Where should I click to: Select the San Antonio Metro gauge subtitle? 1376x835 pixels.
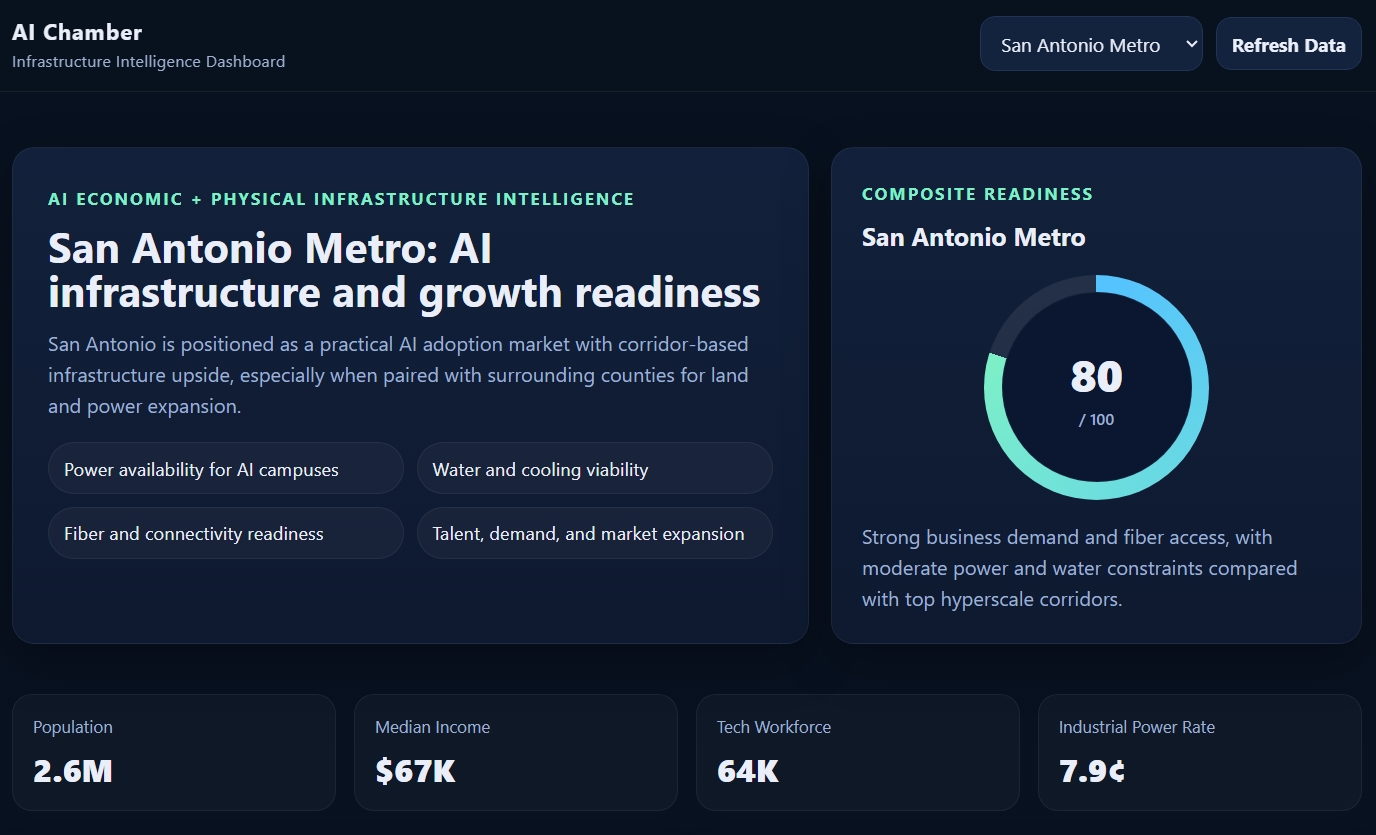pos(973,237)
